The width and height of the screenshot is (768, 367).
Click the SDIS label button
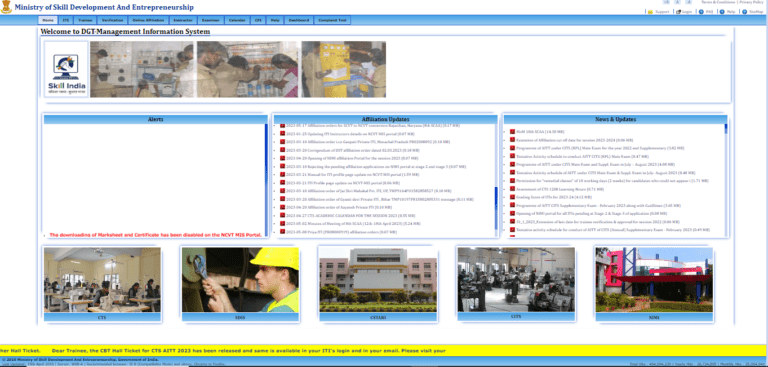(x=240, y=318)
